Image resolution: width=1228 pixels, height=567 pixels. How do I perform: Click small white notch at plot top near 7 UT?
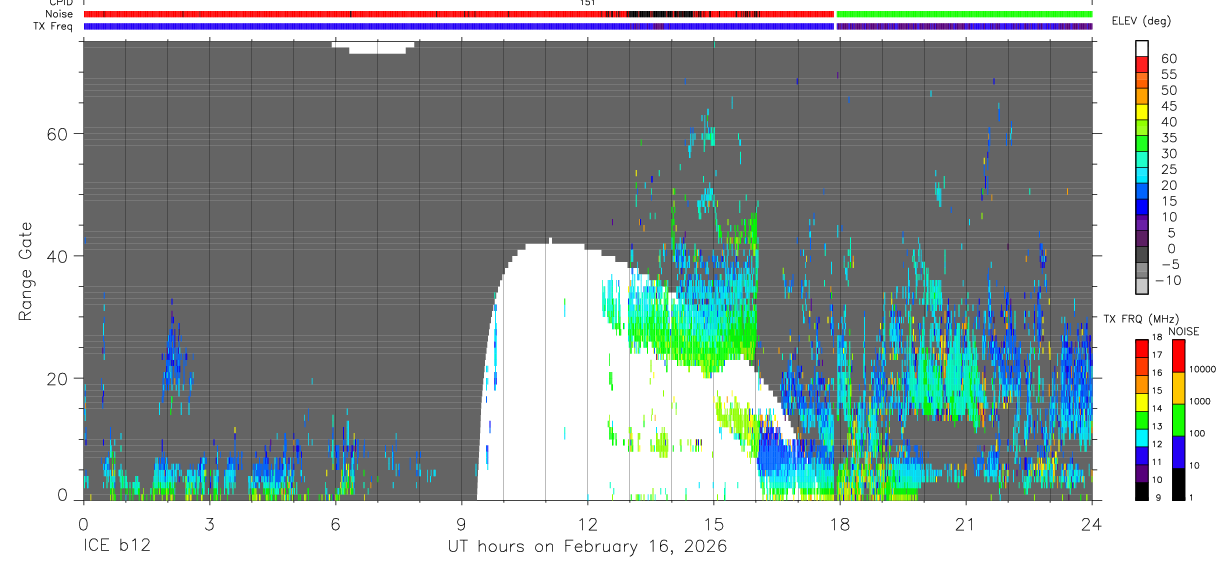pyautogui.click(x=372, y=47)
